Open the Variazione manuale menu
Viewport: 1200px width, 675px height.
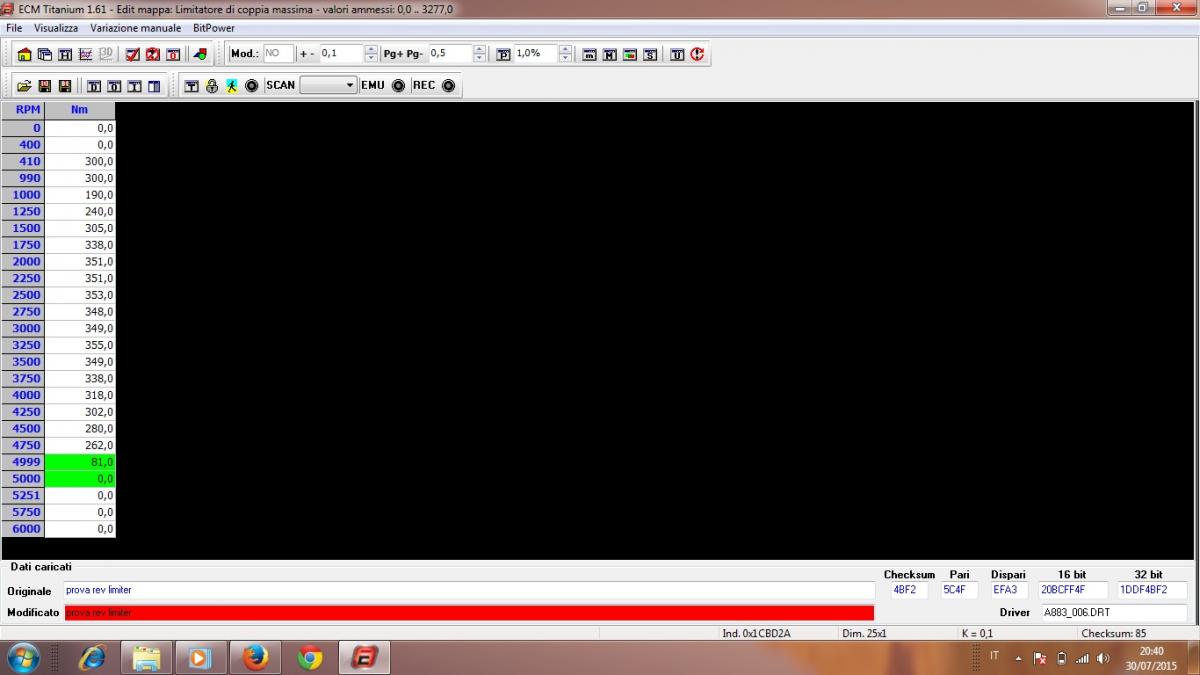pyautogui.click(x=136, y=28)
